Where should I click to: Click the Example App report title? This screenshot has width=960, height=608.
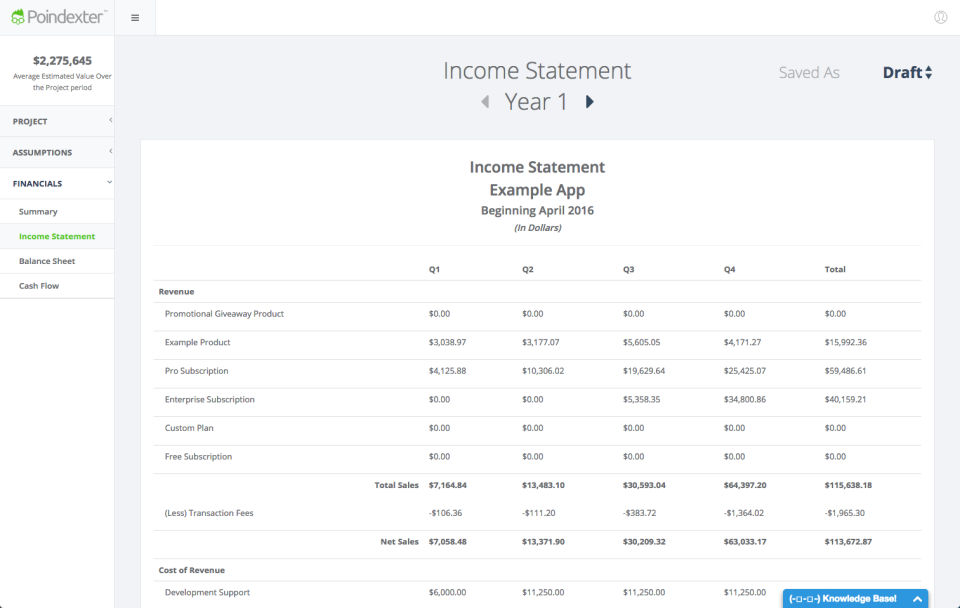point(537,190)
